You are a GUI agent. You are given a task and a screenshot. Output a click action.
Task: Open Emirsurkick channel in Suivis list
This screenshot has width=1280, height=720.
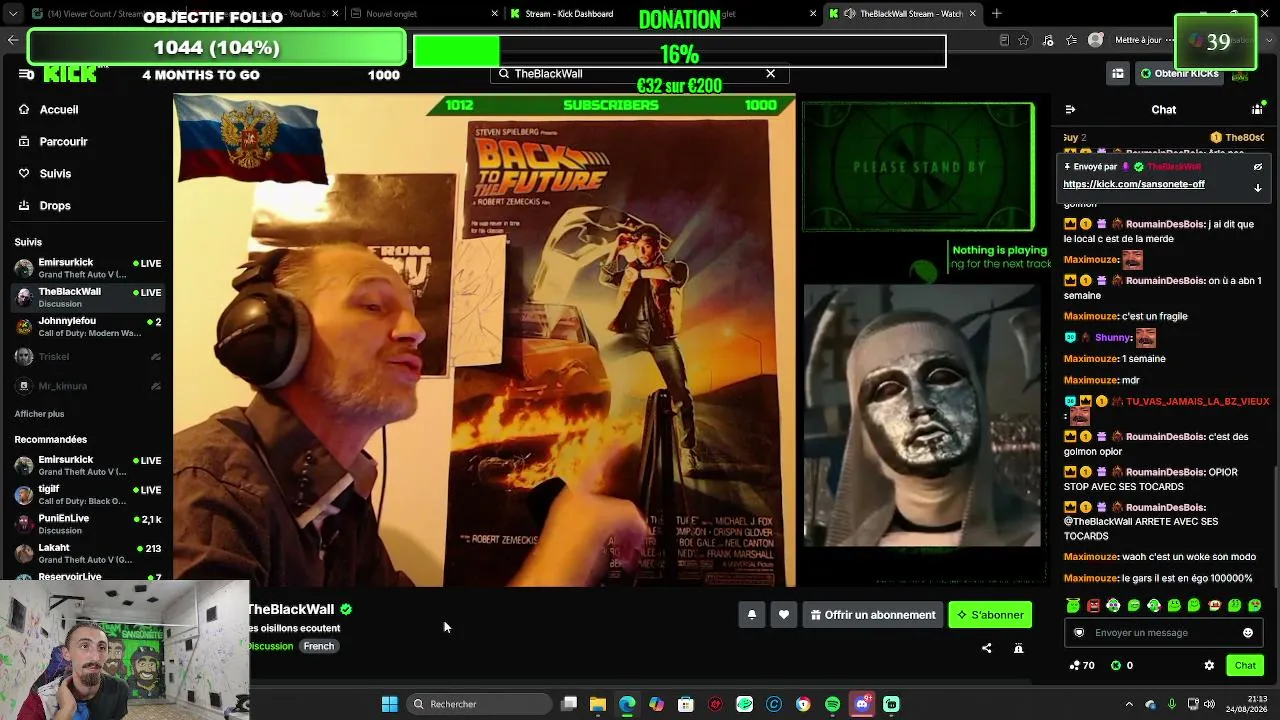coord(87,268)
